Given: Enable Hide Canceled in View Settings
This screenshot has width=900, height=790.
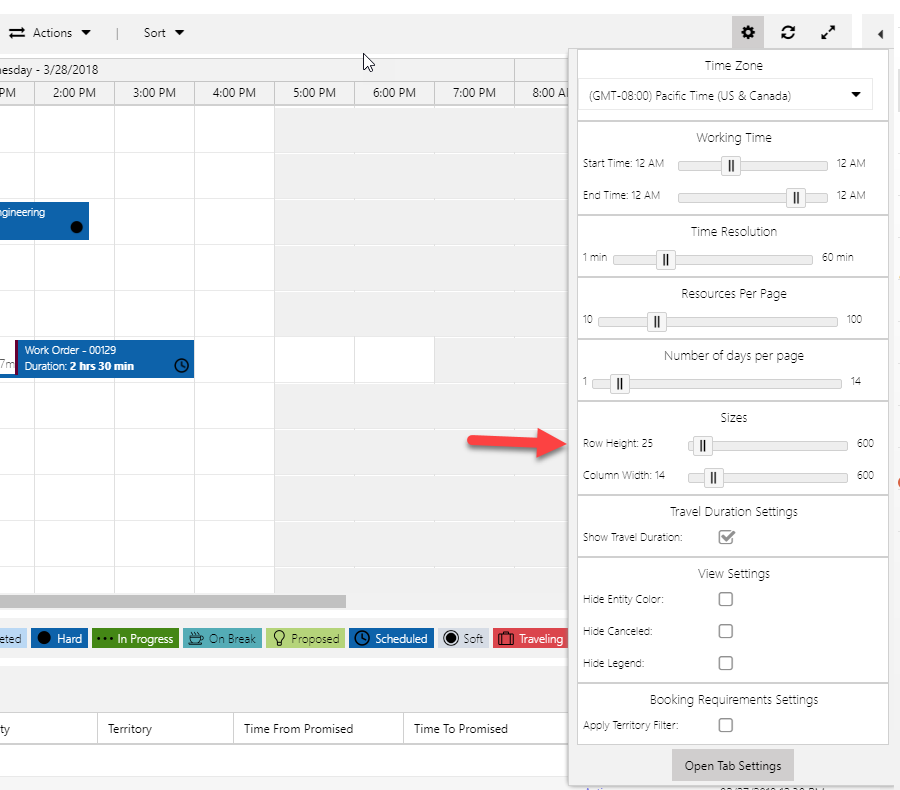Looking at the screenshot, I should (725, 631).
